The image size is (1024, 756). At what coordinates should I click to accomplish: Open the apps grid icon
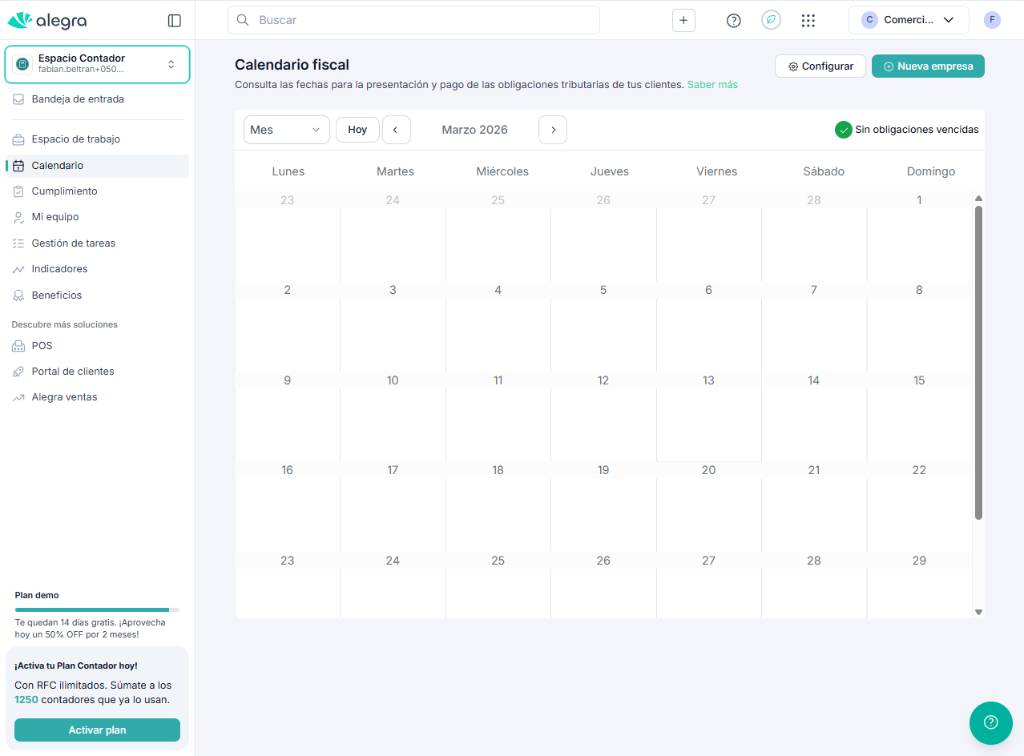click(x=808, y=20)
